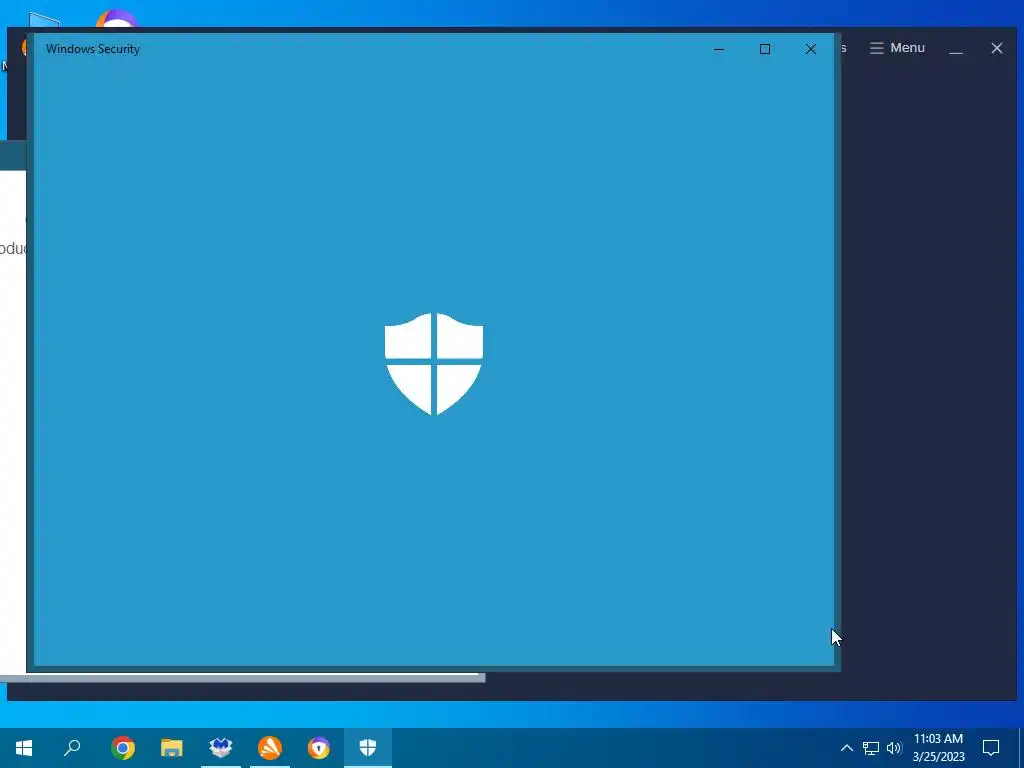Viewport: 1024px width, 768px height.
Task: Open the Avast Secure Browser taskbar icon
Action: [319, 748]
